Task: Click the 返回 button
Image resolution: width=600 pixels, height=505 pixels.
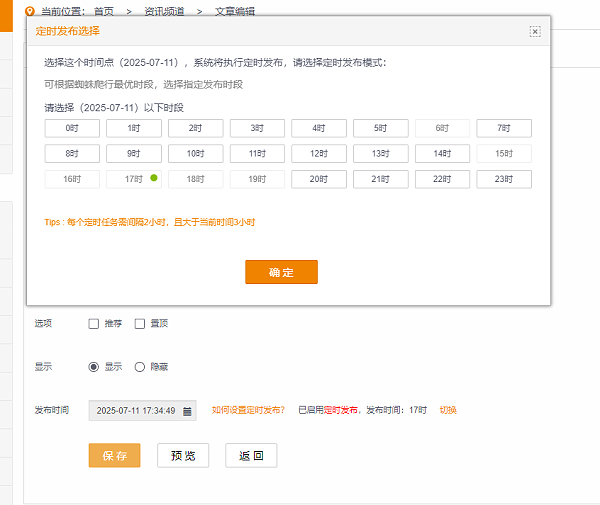Action: (251, 455)
